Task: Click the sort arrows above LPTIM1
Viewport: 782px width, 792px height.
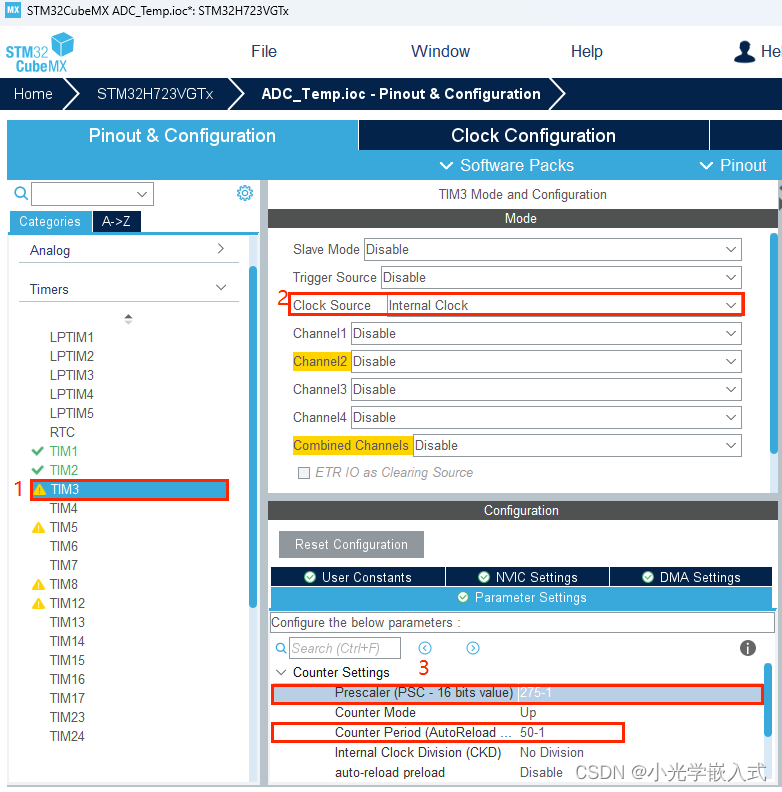Action: tap(128, 319)
